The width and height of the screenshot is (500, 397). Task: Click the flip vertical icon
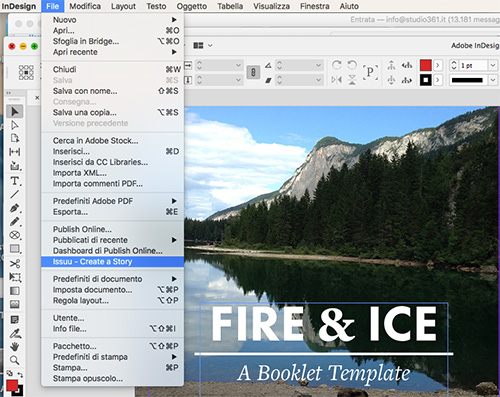(352, 80)
